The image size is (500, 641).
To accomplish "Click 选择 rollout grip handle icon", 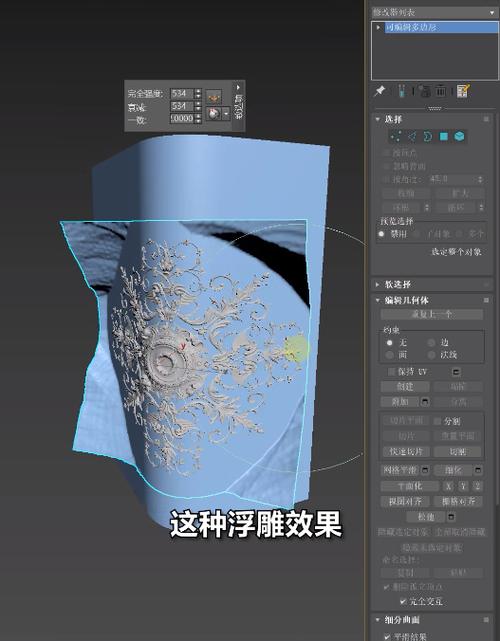I will 486,119.
